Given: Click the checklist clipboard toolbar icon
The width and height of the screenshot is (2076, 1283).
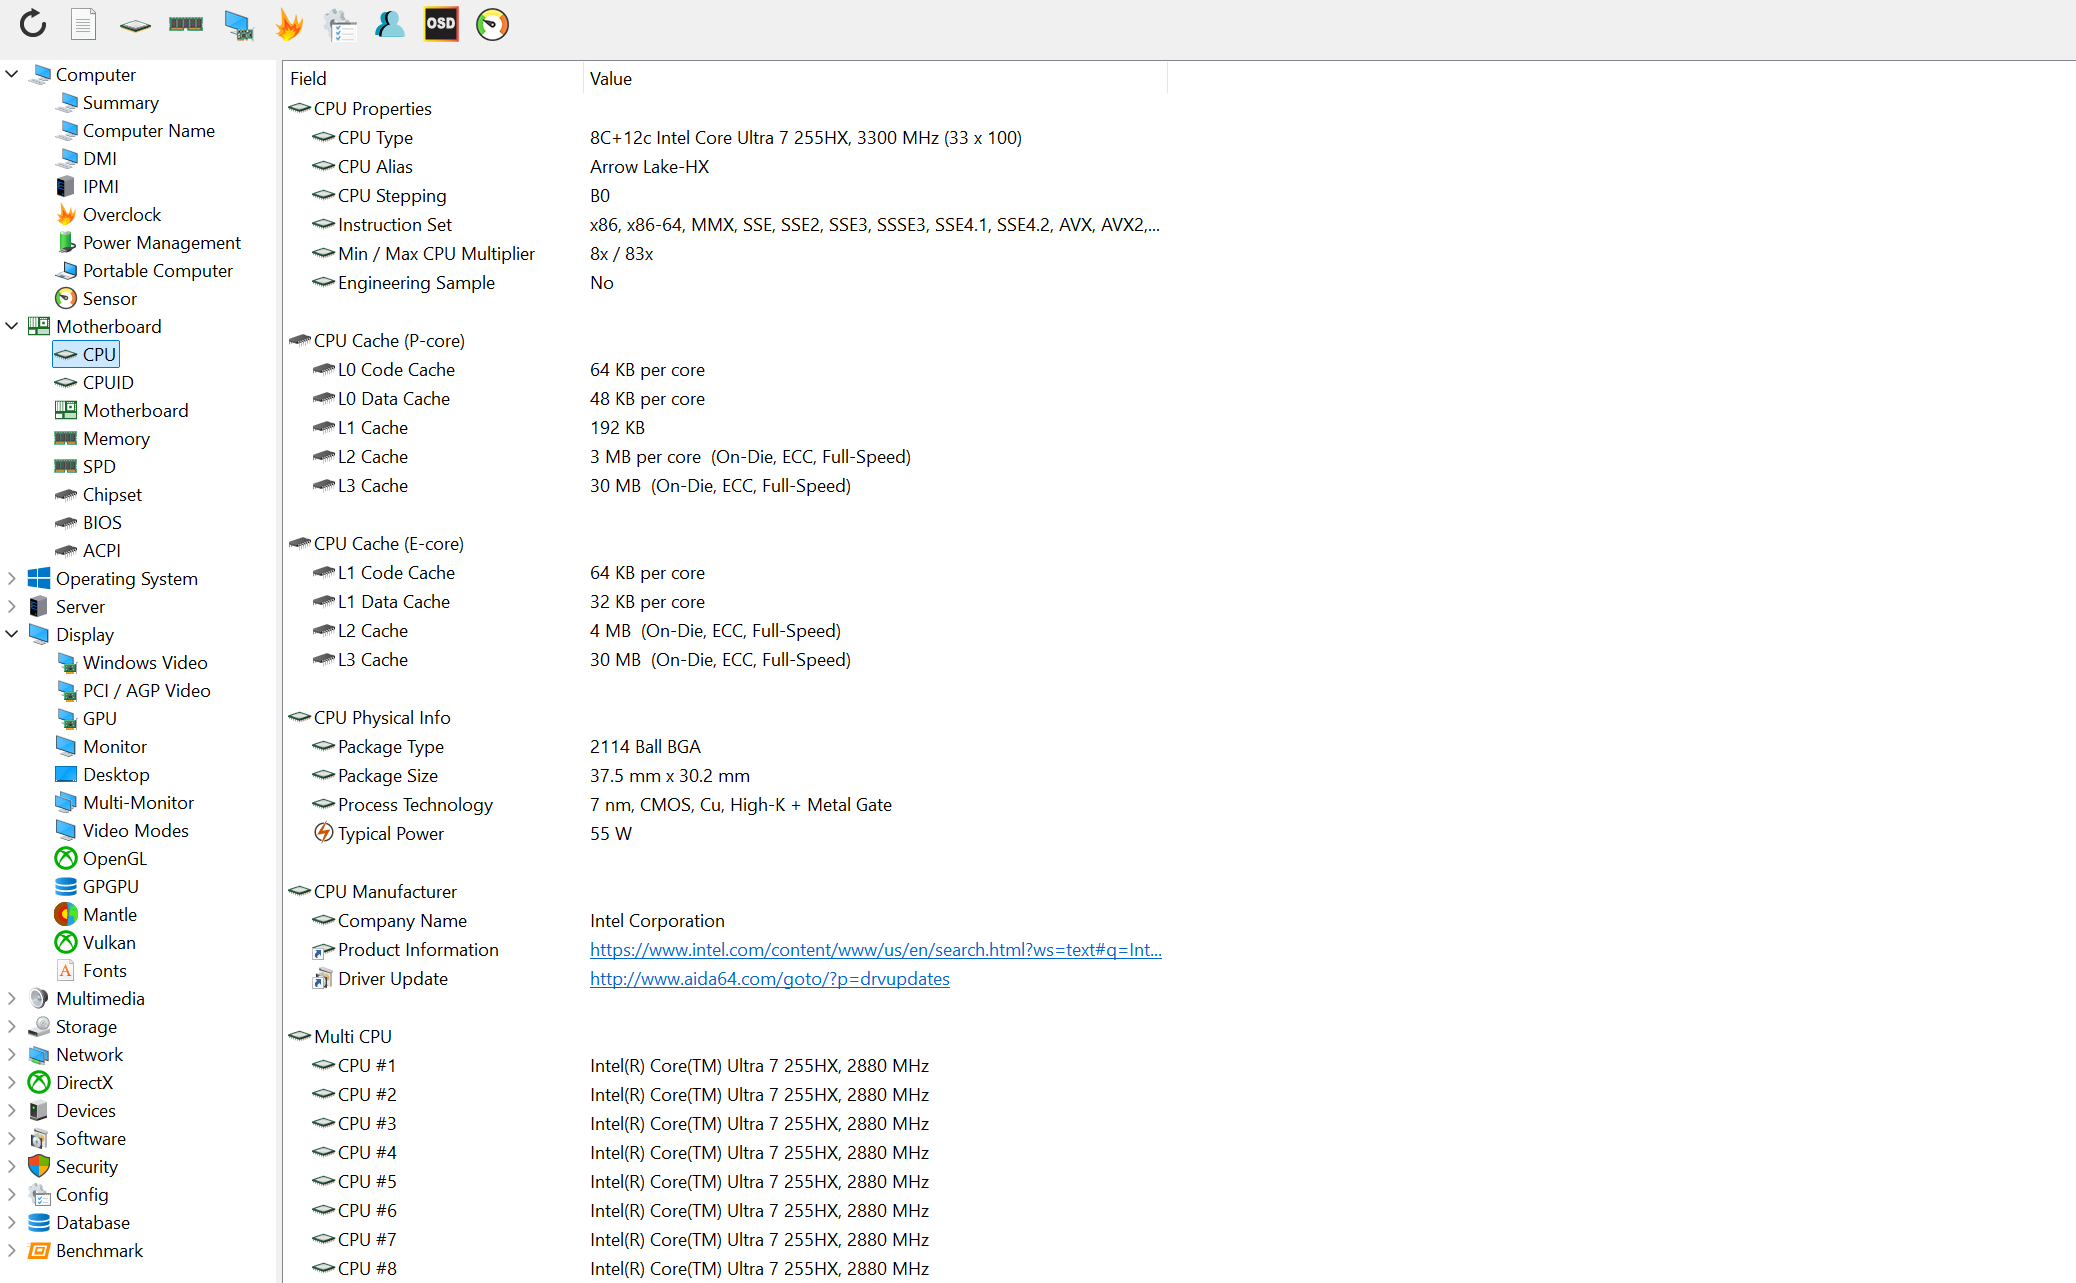Looking at the screenshot, I should point(340,25).
